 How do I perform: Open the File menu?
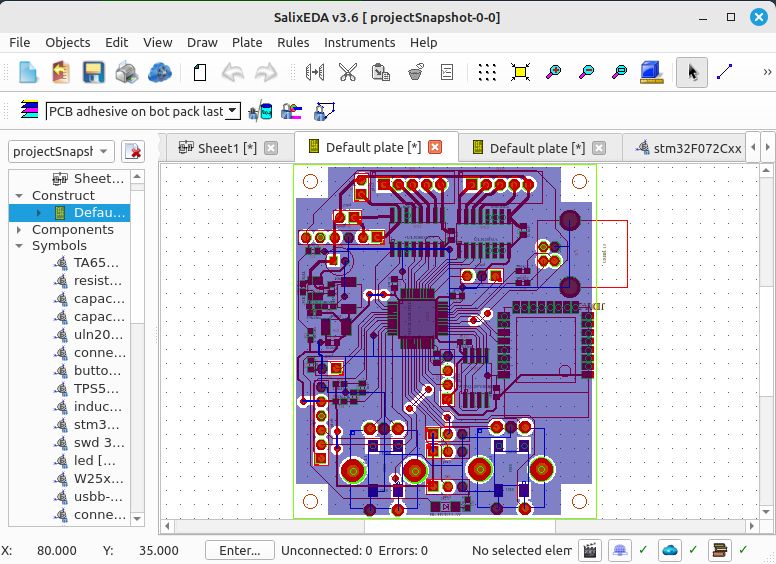click(20, 43)
